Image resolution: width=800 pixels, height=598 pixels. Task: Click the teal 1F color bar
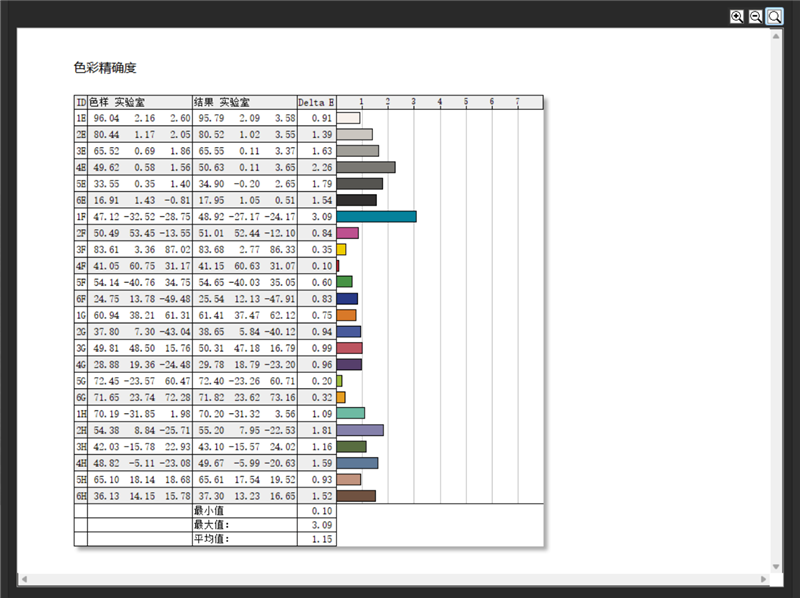[376, 216]
